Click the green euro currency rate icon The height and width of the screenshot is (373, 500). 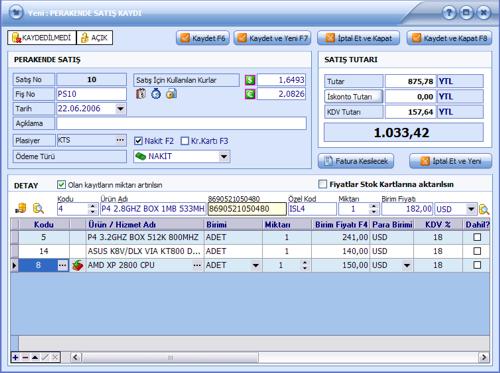pyautogui.click(x=250, y=94)
